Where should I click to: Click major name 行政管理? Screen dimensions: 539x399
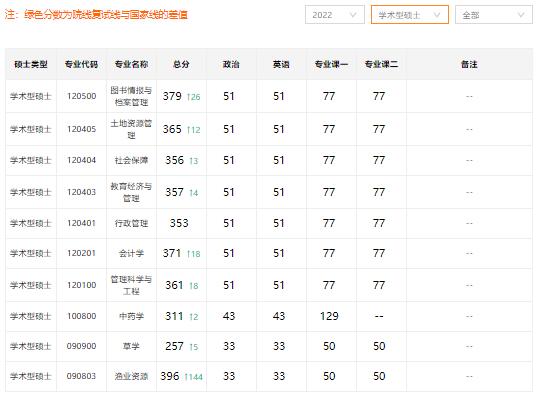click(131, 223)
